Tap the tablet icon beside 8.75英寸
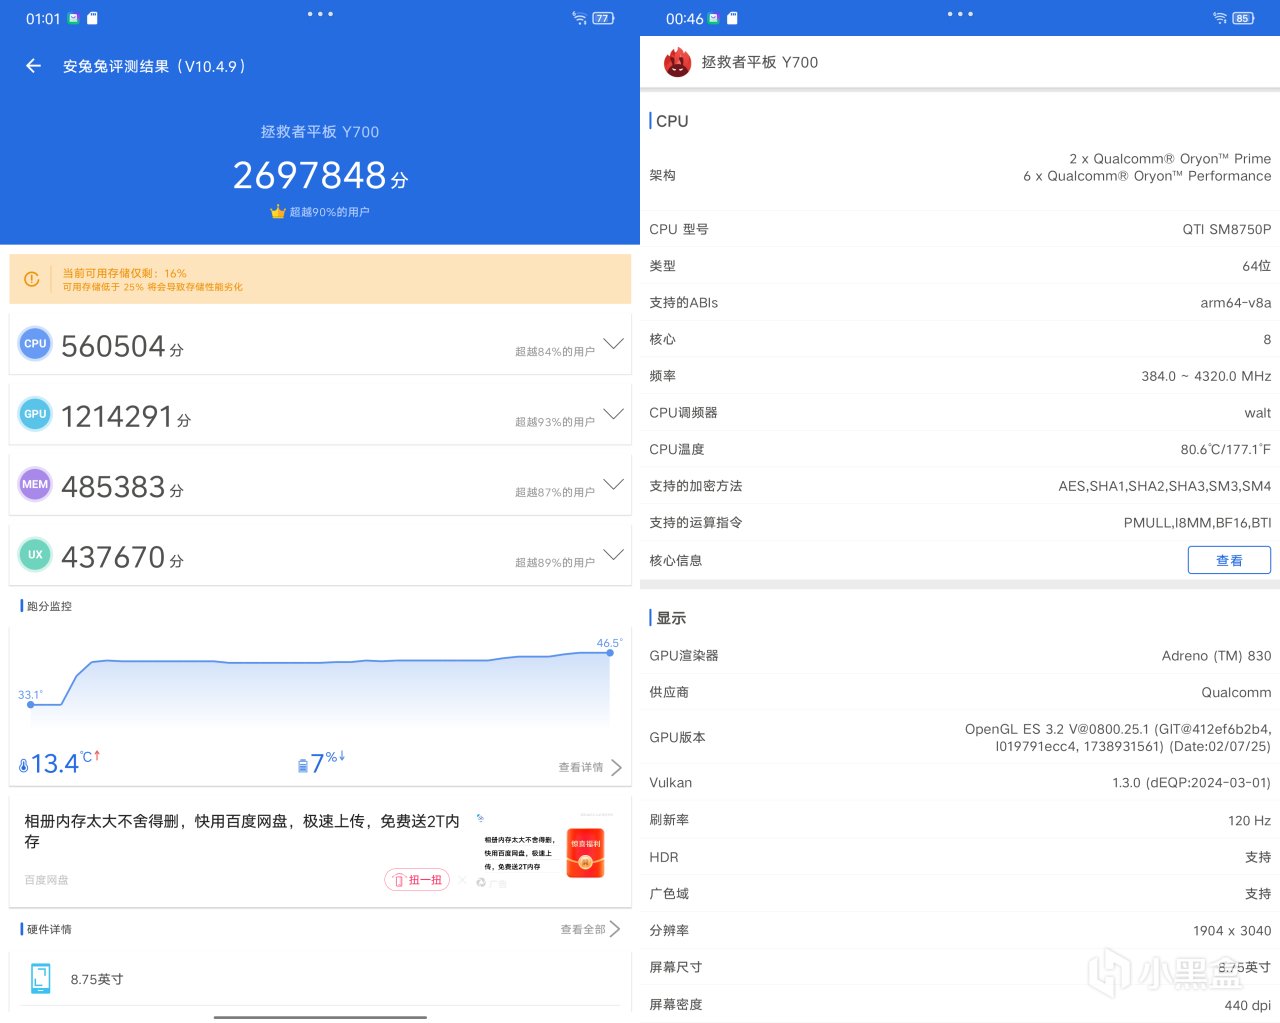This screenshot has width=1280, height=1023. click(x=40, y=978)
